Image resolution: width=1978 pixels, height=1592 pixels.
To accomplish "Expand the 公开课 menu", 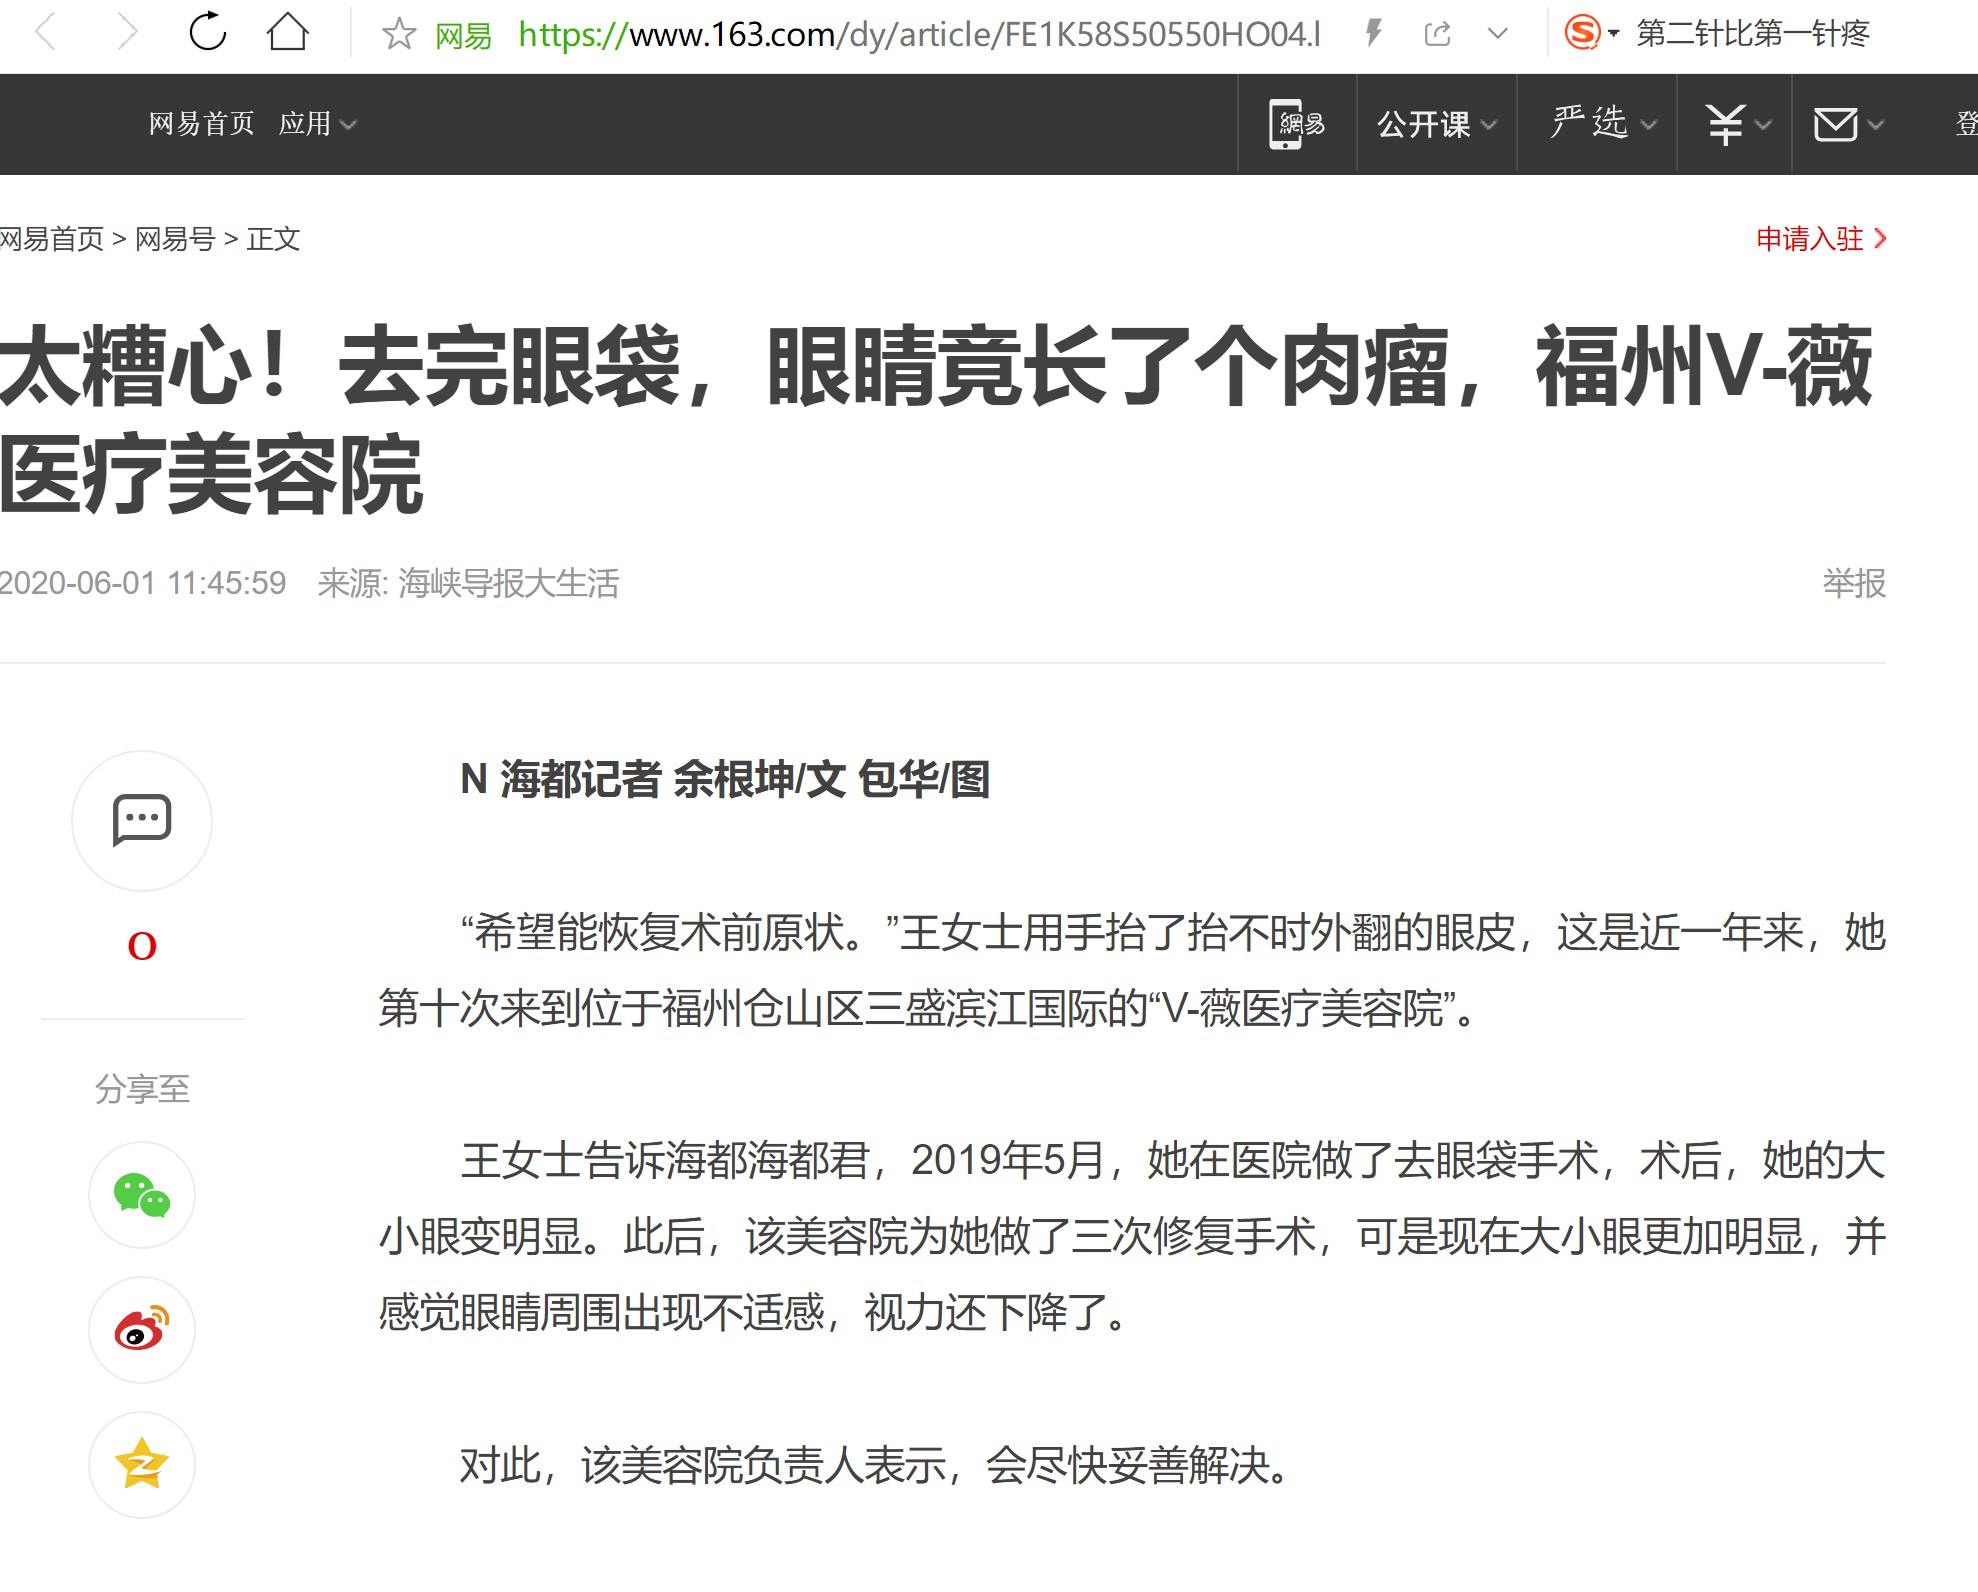I will pyautogui.click(x=1436, y=124).
